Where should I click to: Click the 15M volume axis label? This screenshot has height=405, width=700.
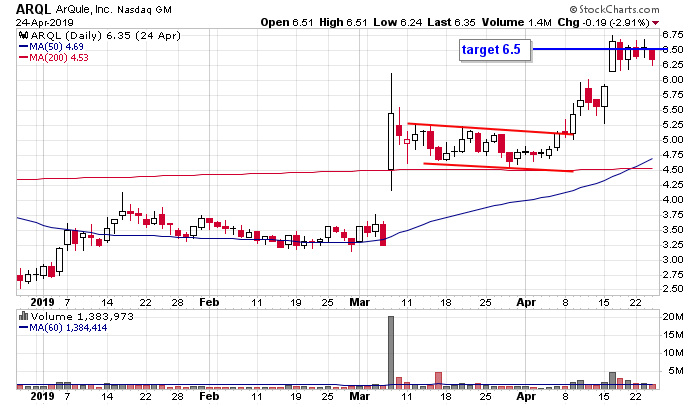(673, 335)
